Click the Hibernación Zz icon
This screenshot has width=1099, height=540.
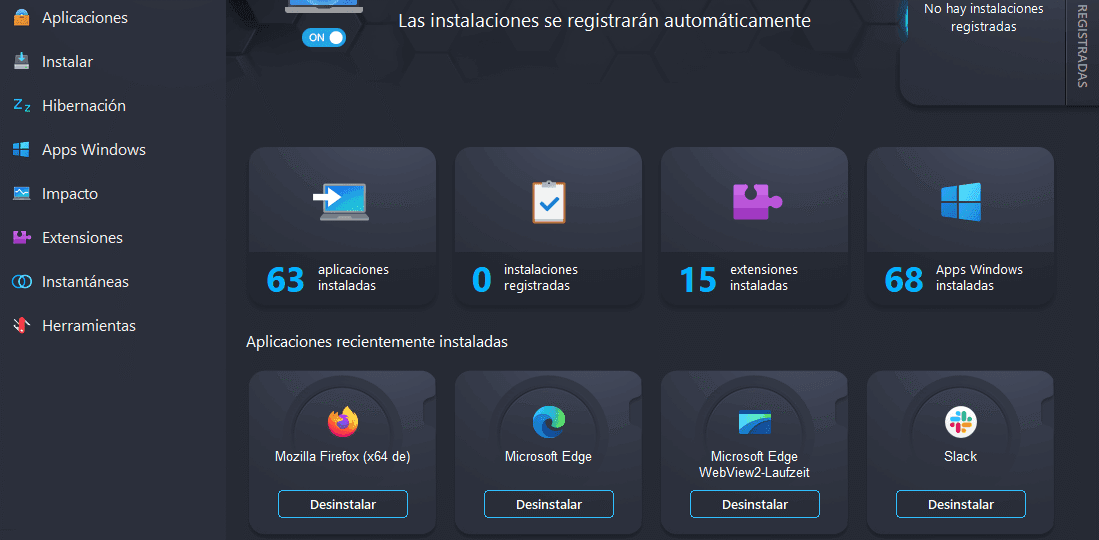point(22,106)
